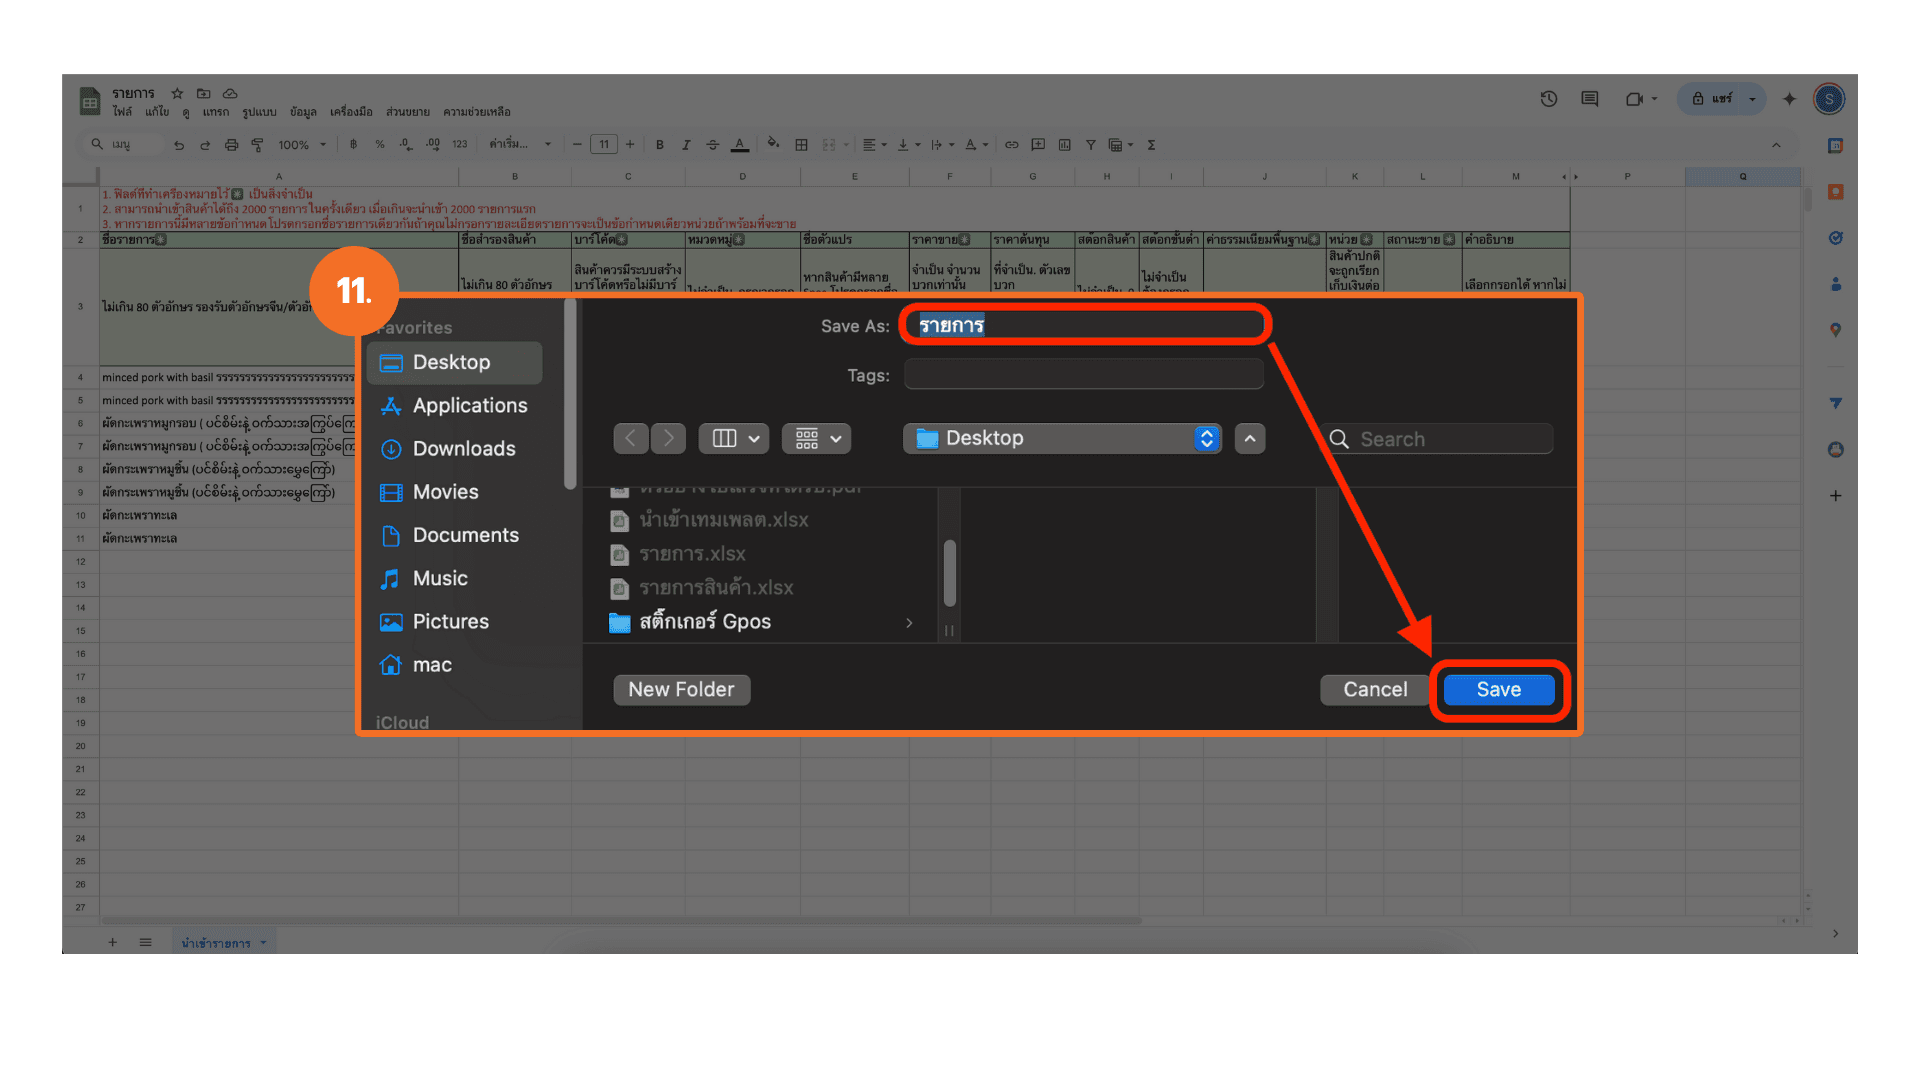Open the Desktop location dropdown

coord(1062,439)
